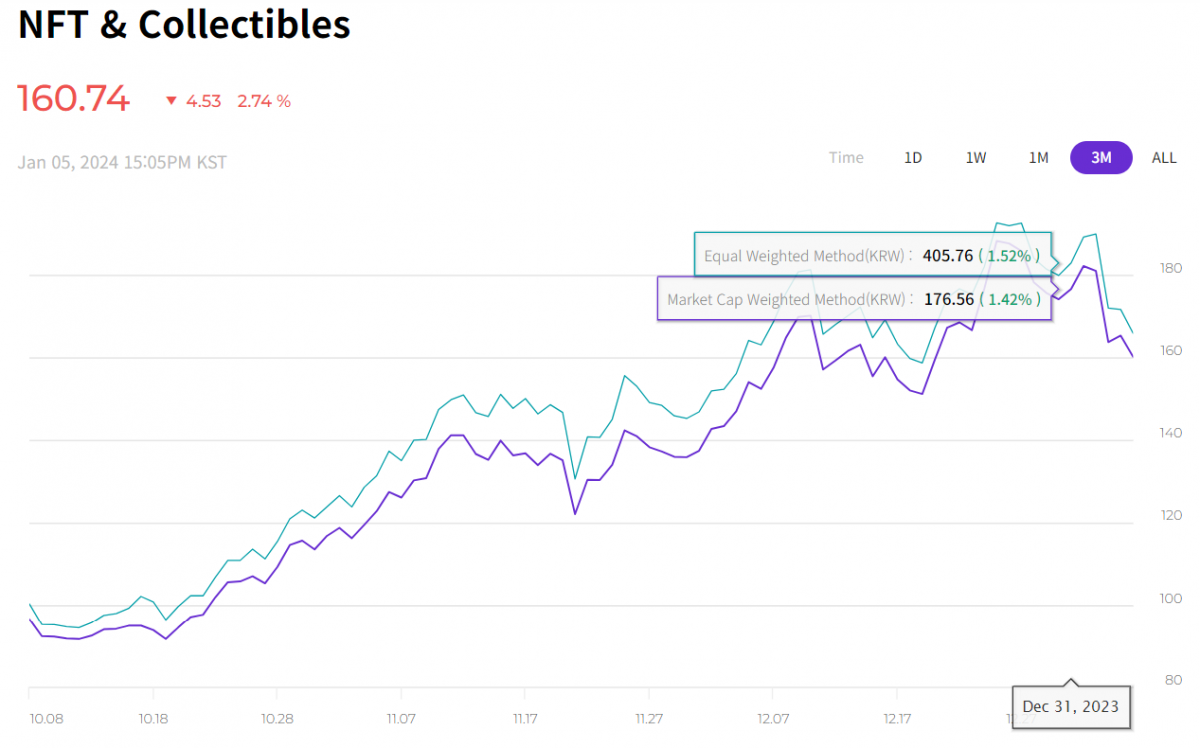
Task: Click the Time label beside range options
Action: [x=846, y=158]
